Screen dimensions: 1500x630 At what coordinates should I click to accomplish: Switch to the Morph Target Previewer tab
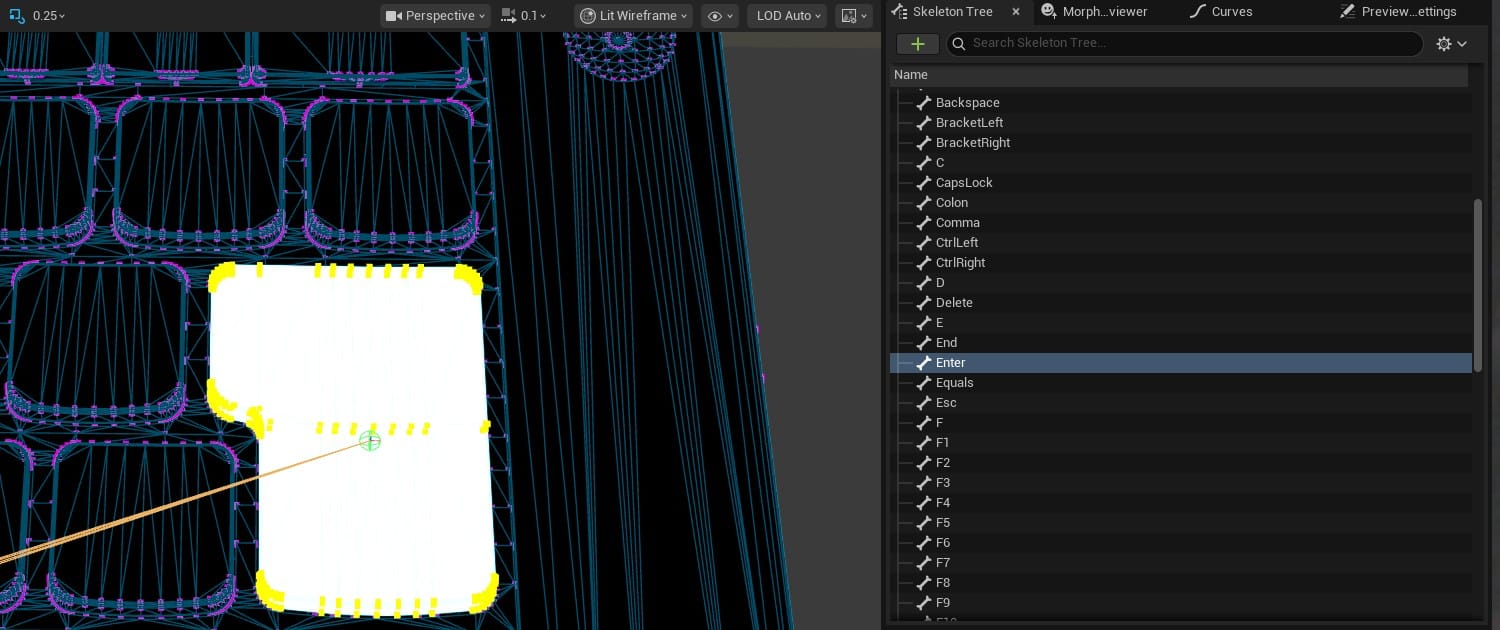(x=1095, y=12)
